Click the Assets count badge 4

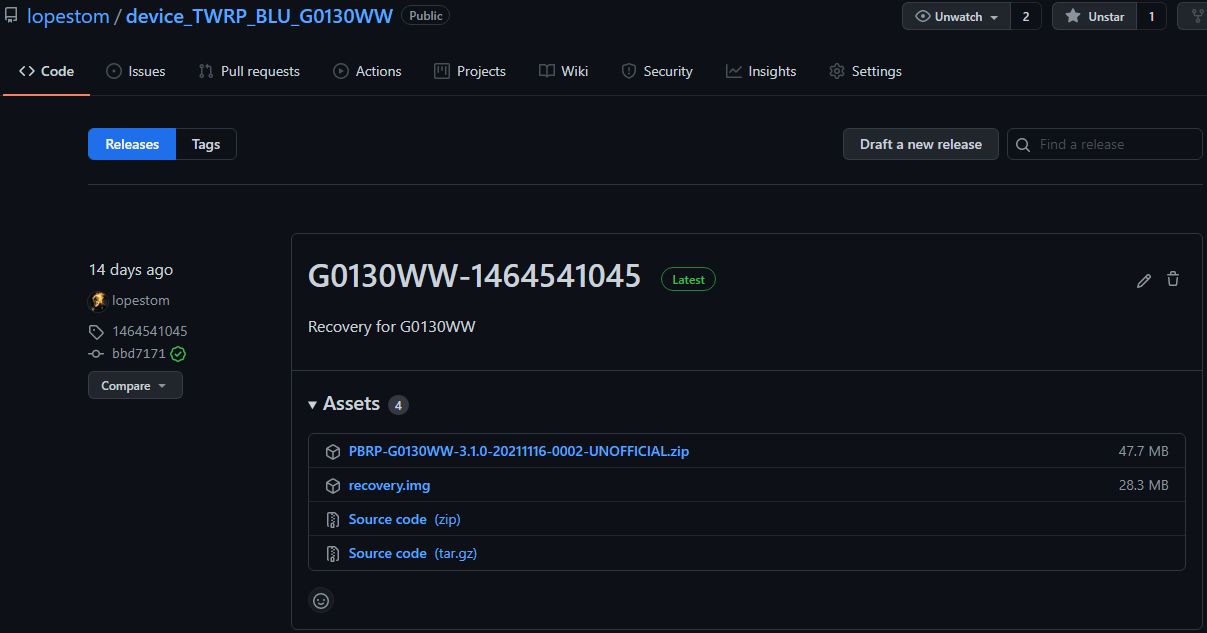tap(398, 405)
